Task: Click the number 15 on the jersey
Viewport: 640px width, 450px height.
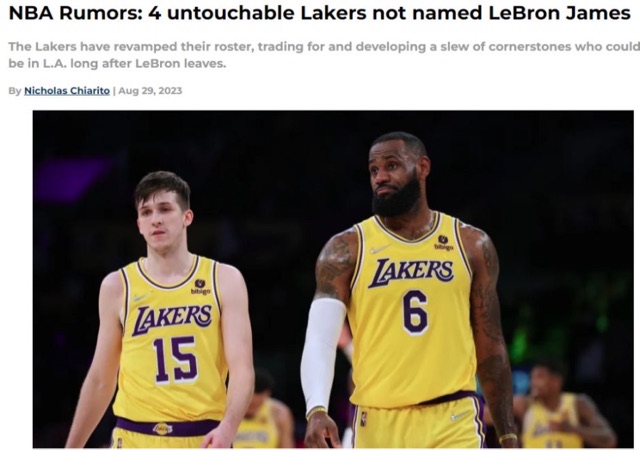Action: pyautogui.click(x=176, y=359)
